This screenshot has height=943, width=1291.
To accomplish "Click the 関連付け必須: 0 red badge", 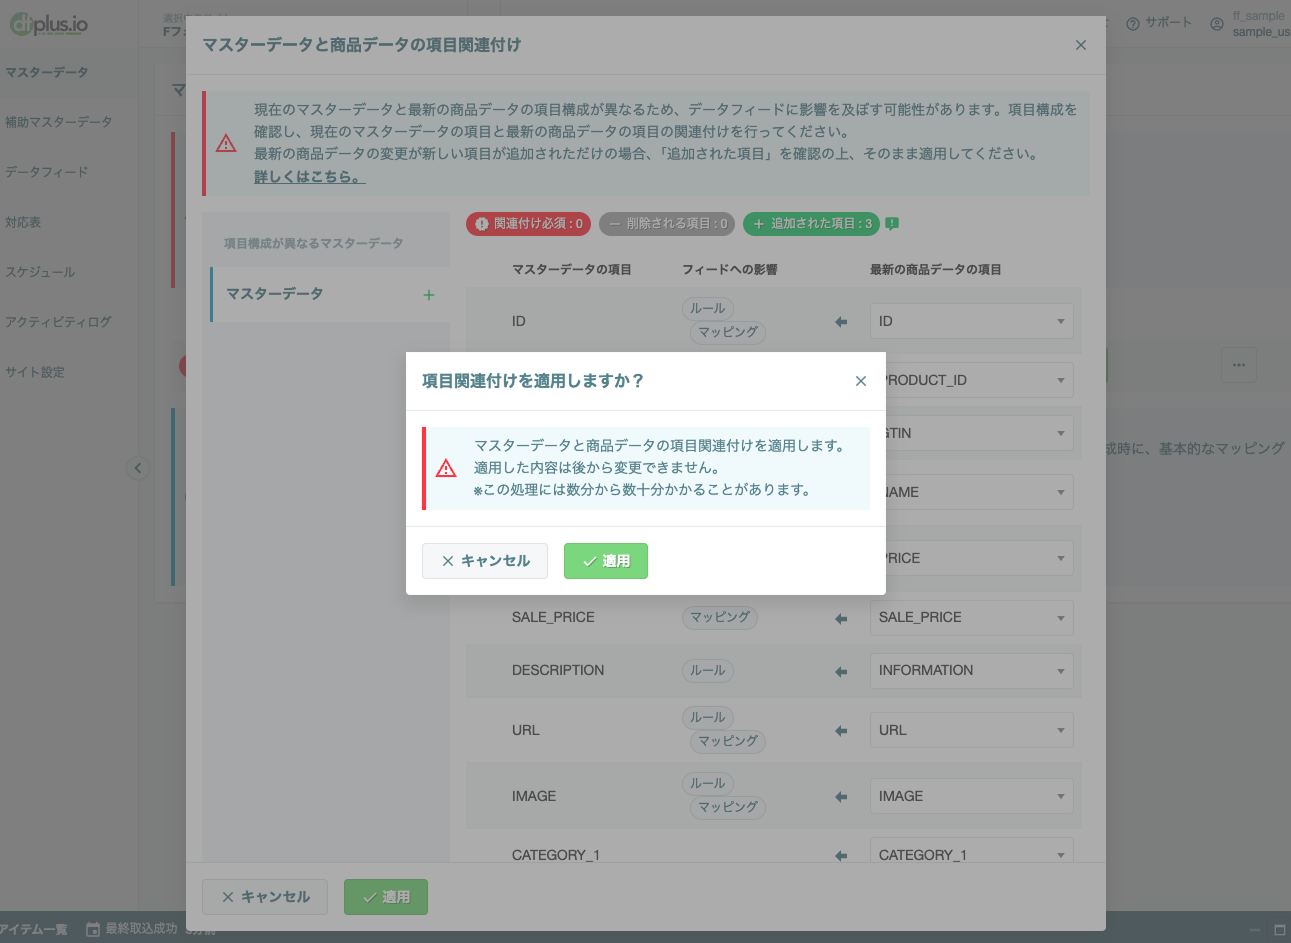I will [x=528, y=224].
